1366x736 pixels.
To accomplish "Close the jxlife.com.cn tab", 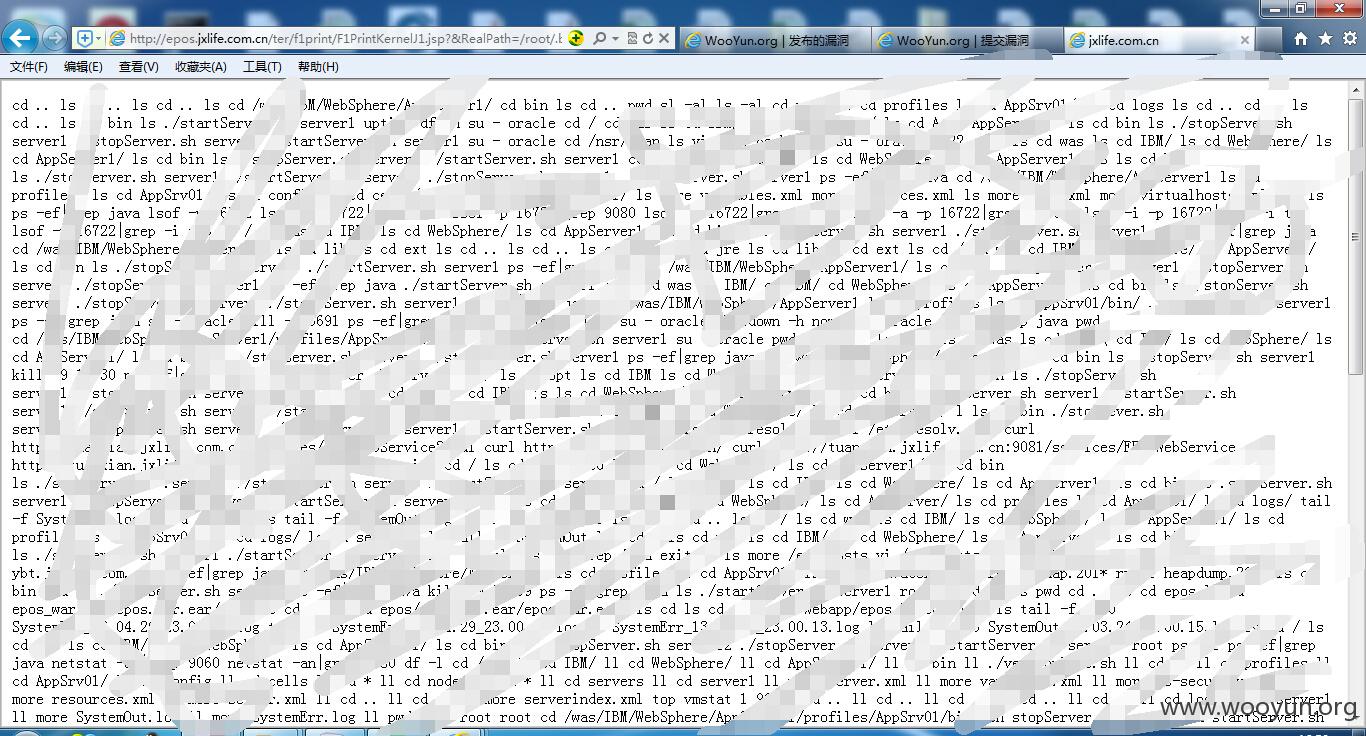I will (x=1245, y=40).
